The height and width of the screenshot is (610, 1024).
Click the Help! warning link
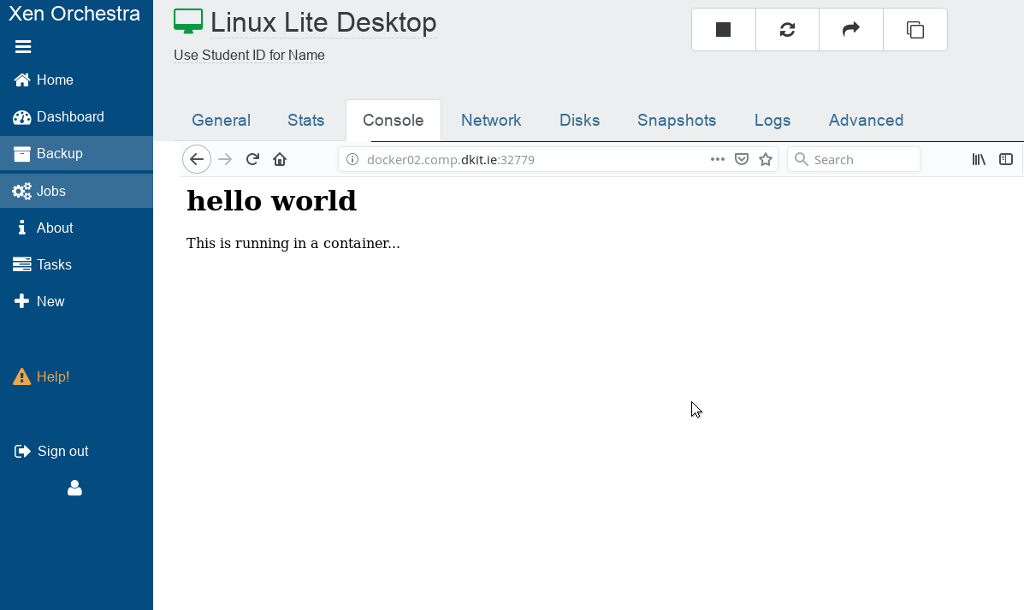click(41, 377)
